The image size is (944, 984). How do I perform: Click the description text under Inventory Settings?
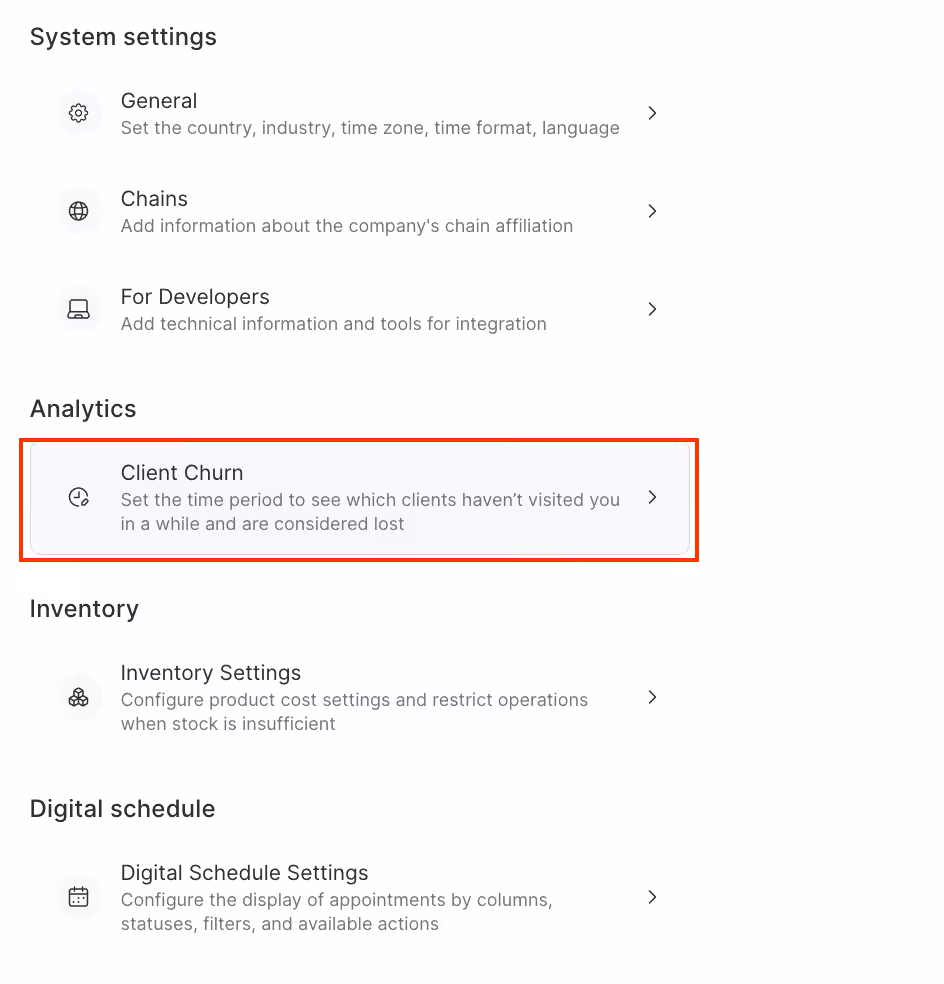click(354, 711)
